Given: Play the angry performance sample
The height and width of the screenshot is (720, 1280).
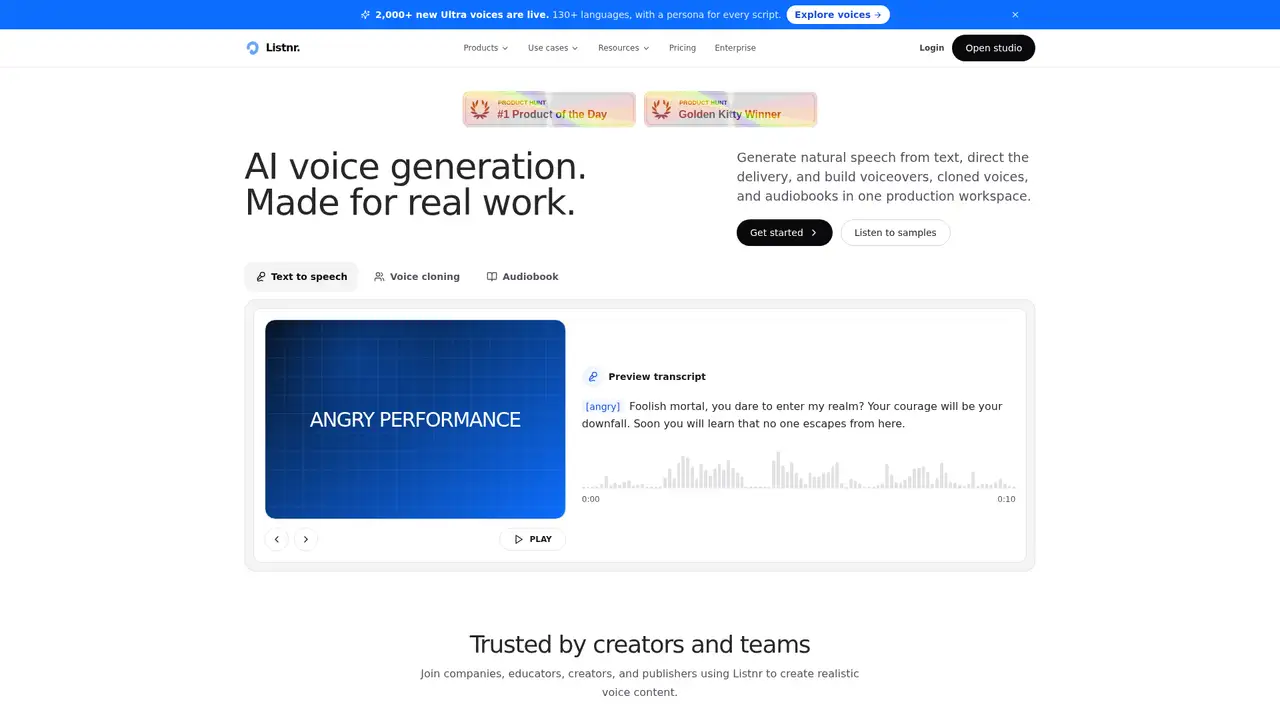Looking at the screenshot, I should 532,539.
